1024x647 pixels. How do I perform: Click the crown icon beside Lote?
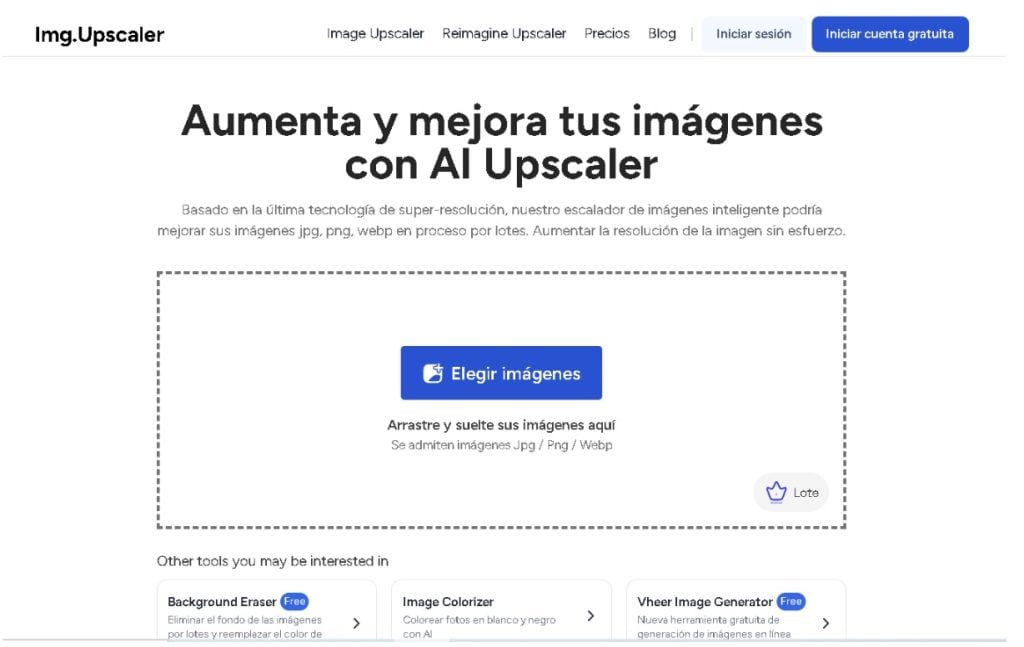[776, 492]
